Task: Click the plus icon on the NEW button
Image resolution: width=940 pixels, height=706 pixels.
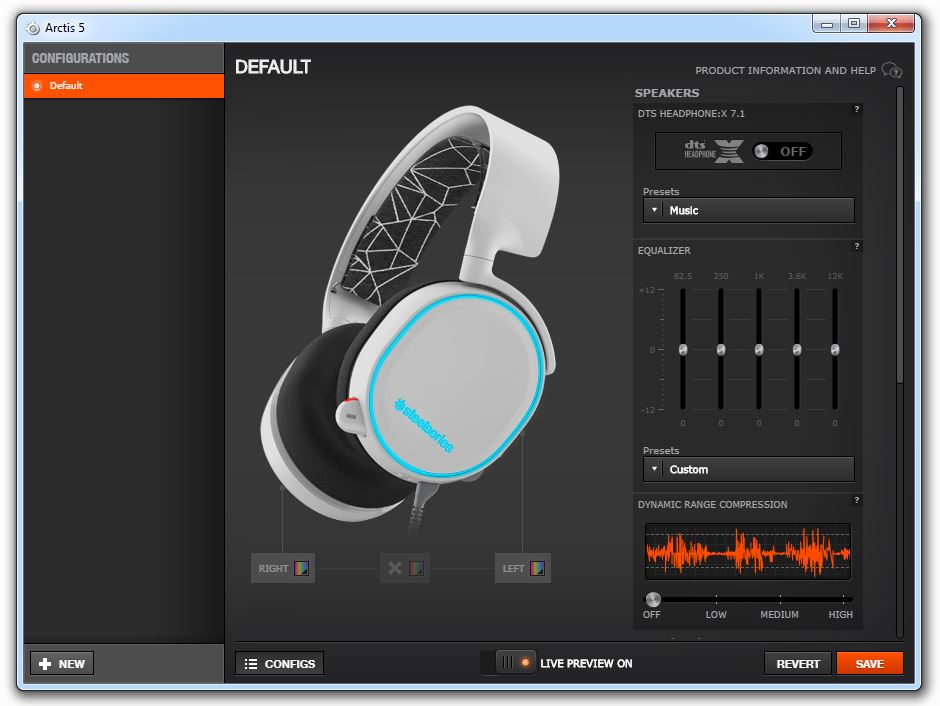Action: [45, 664]
